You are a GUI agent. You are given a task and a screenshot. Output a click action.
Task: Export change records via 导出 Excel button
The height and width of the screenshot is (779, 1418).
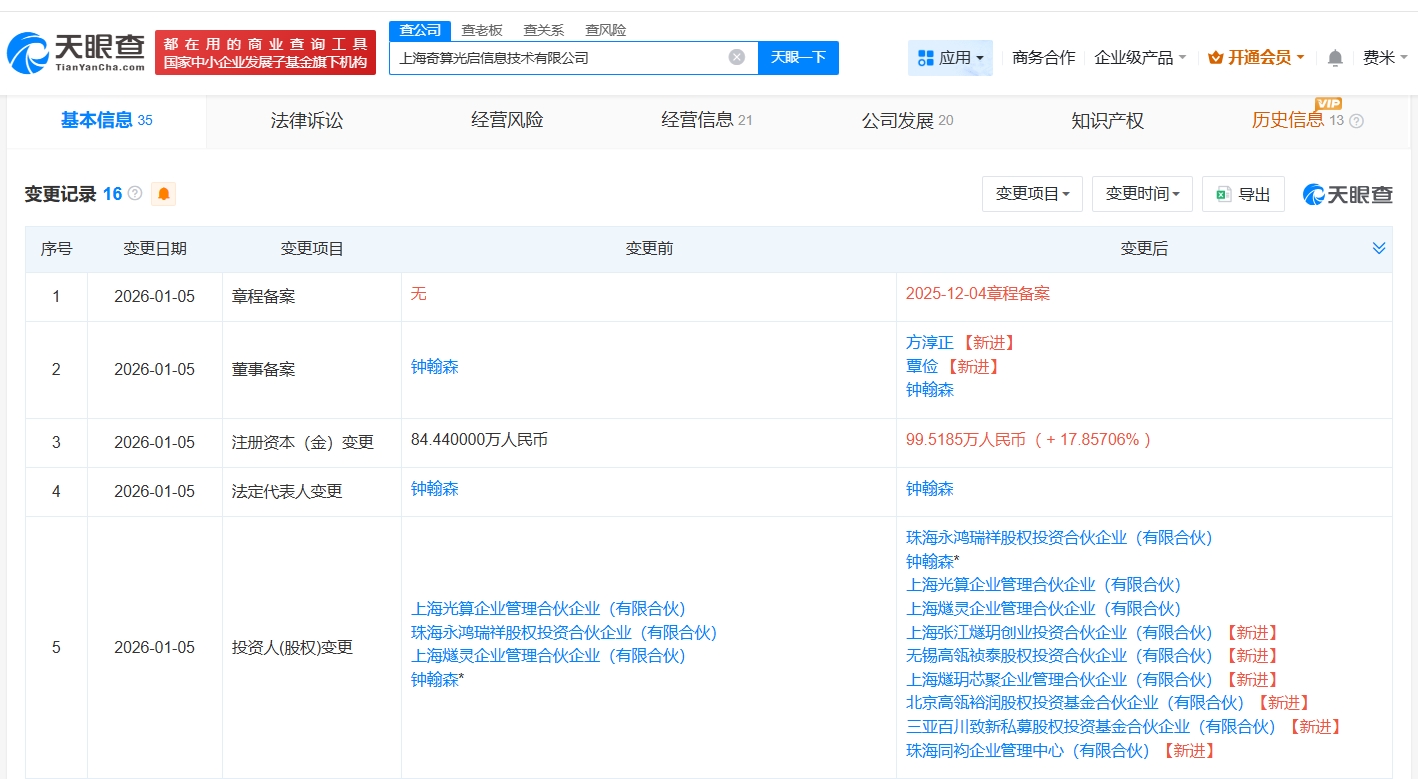click(1243, 194)
